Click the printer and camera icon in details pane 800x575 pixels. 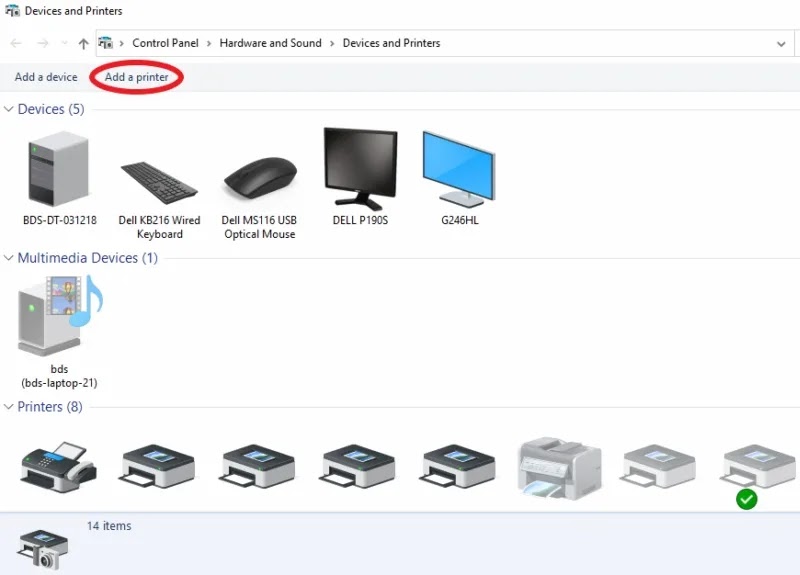tap(42, 549)
